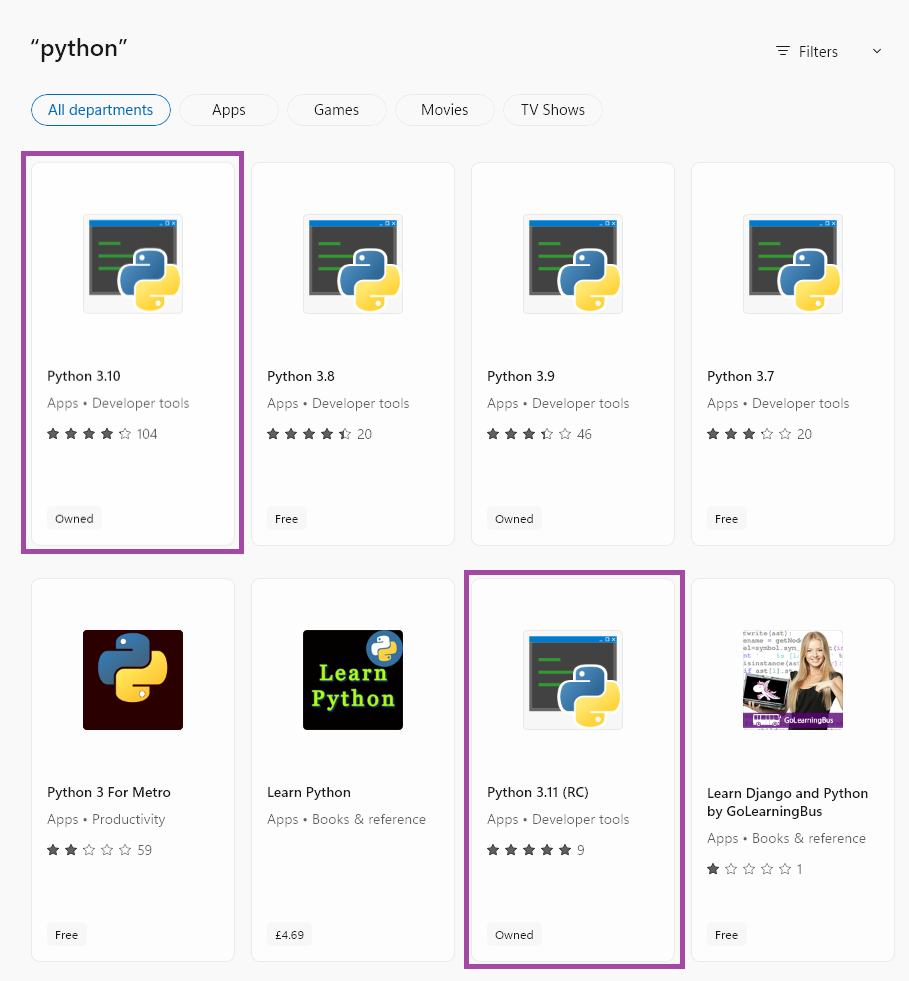Click the Python 3 For Metro icon
This screenshot has width=909, height=981.
[132, 679]
